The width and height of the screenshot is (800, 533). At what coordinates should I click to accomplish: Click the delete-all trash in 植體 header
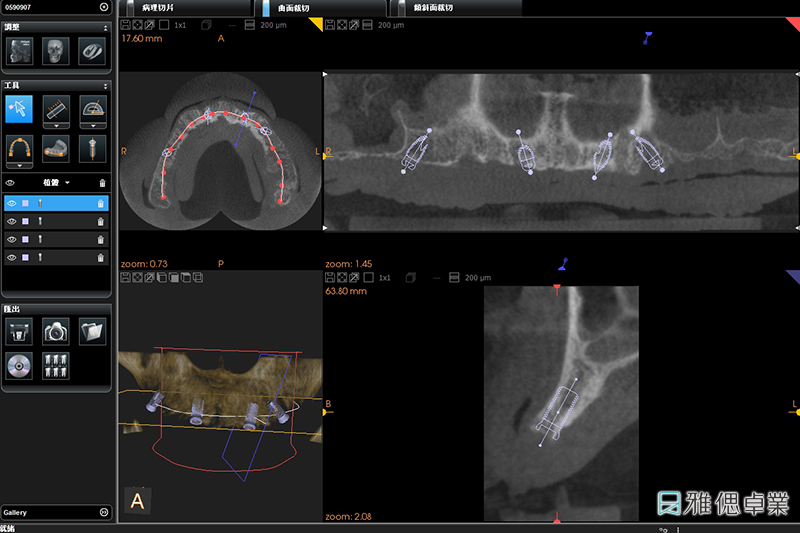point(101,183)
